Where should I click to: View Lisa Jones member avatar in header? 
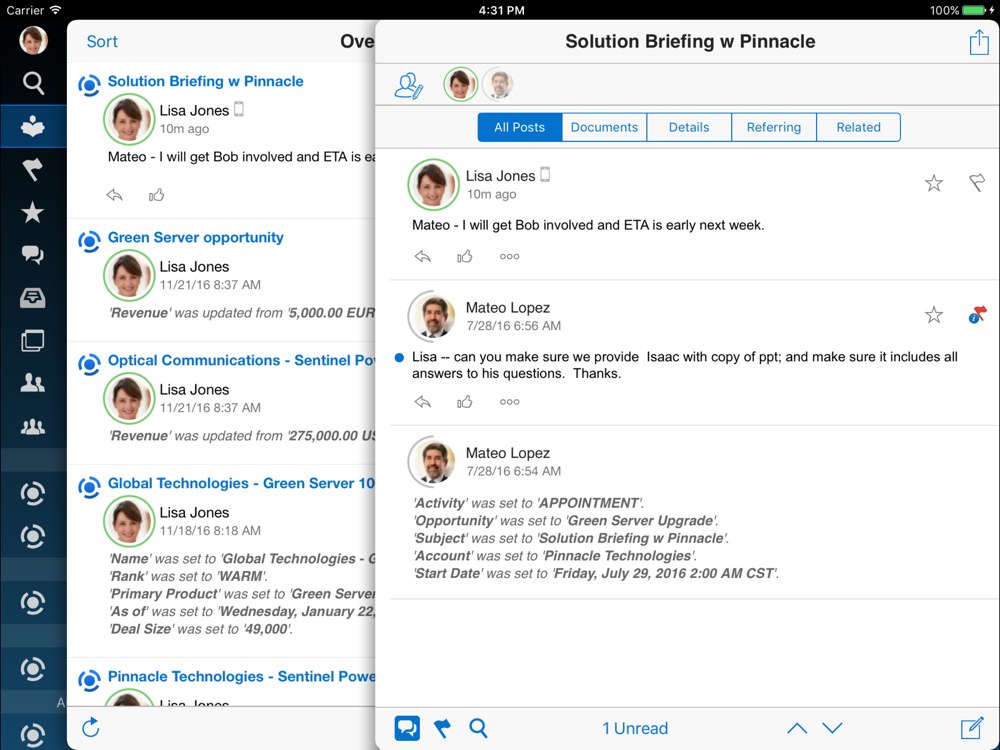[460, 84]
